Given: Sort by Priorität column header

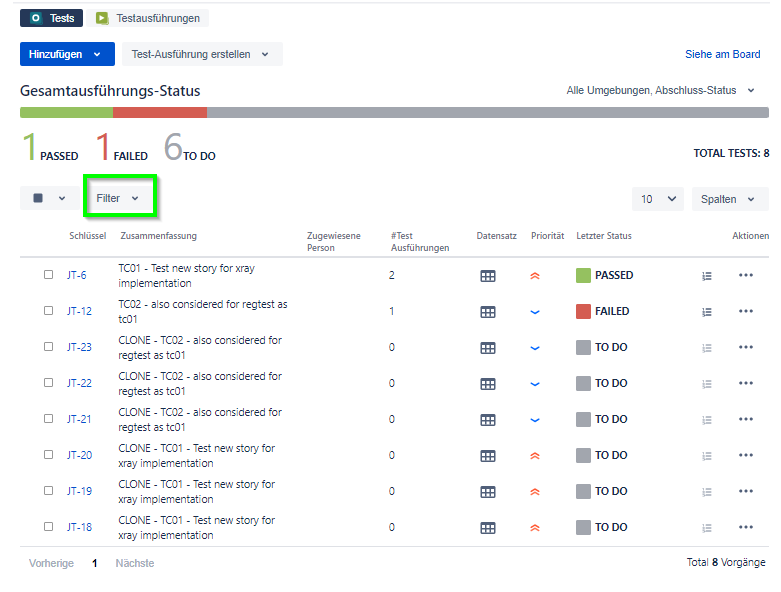Looking at the screenshot, I should [x=547, y=236].
